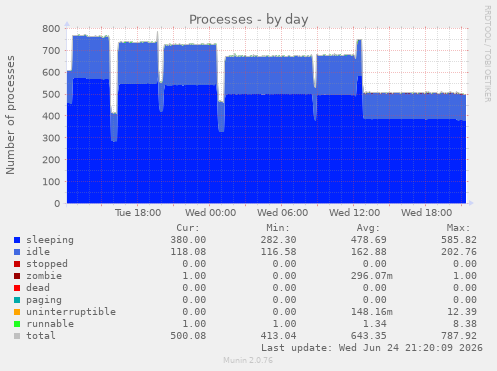Click the 'Avg:' column header

pyautogui.click(x=368, y=228)
